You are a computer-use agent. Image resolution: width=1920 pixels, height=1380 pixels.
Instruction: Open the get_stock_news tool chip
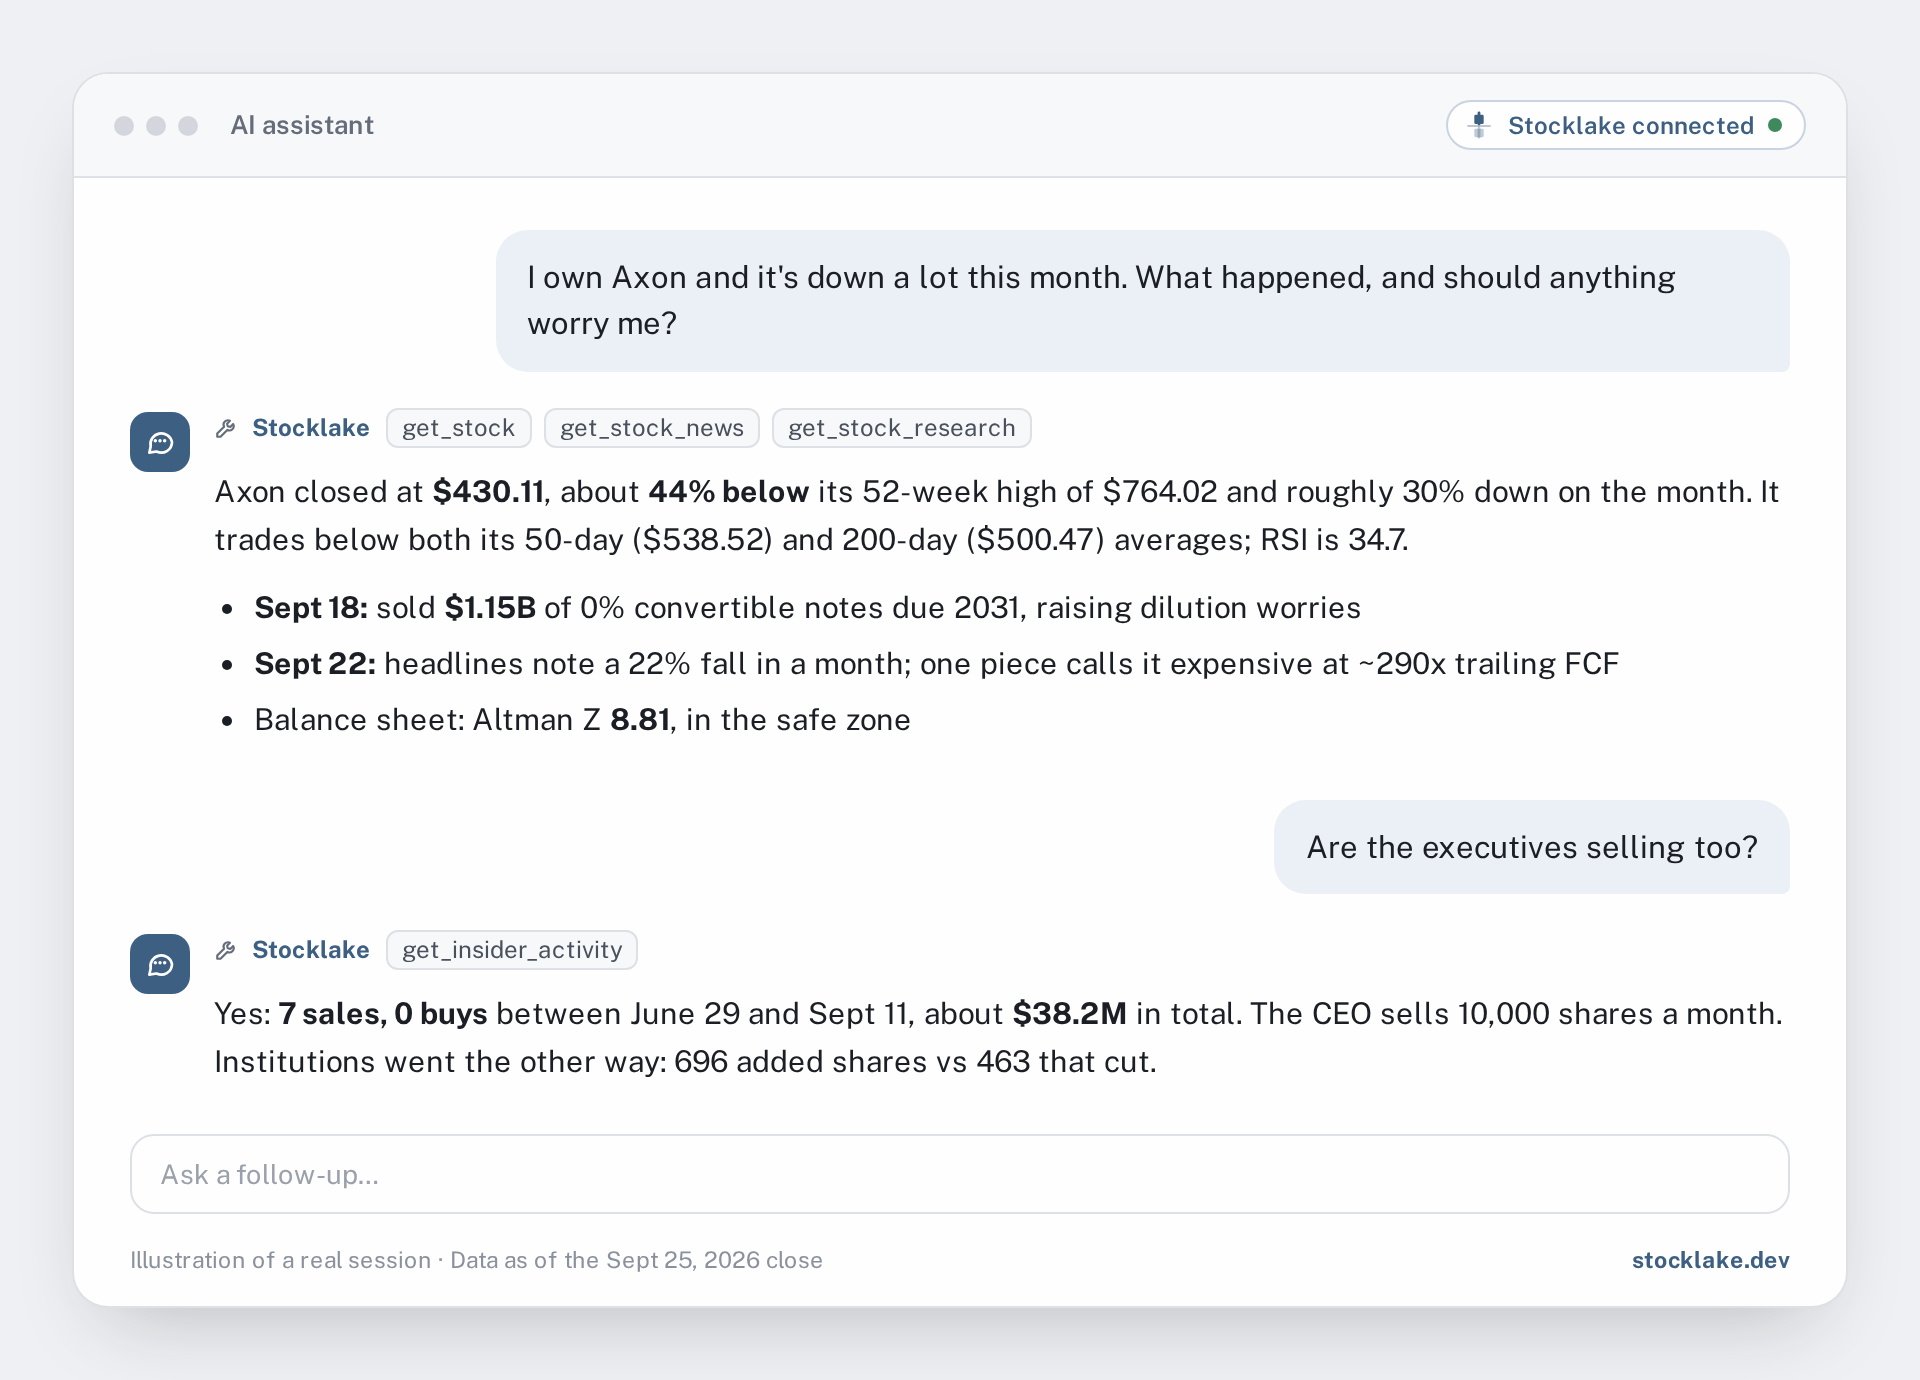[x=652, y=428]
